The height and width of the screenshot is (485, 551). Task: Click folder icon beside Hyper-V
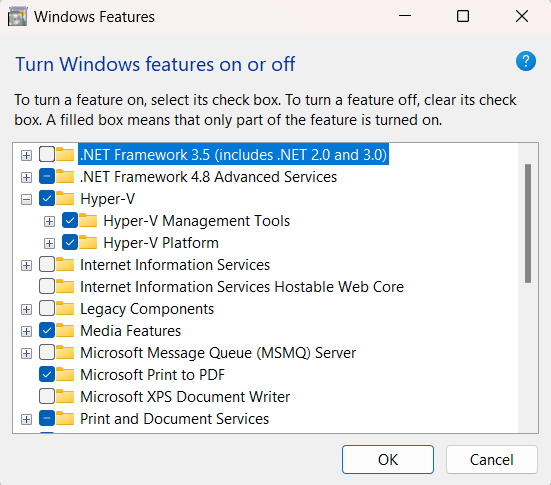click(x=65, y=198)
